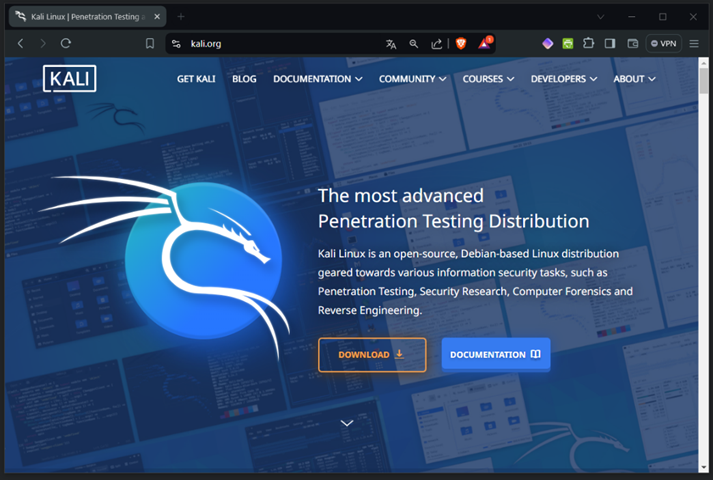Screen dimensions: 713x480
Task: Open the Extensions puzzle piece icon
Action: tap(588, 44)
